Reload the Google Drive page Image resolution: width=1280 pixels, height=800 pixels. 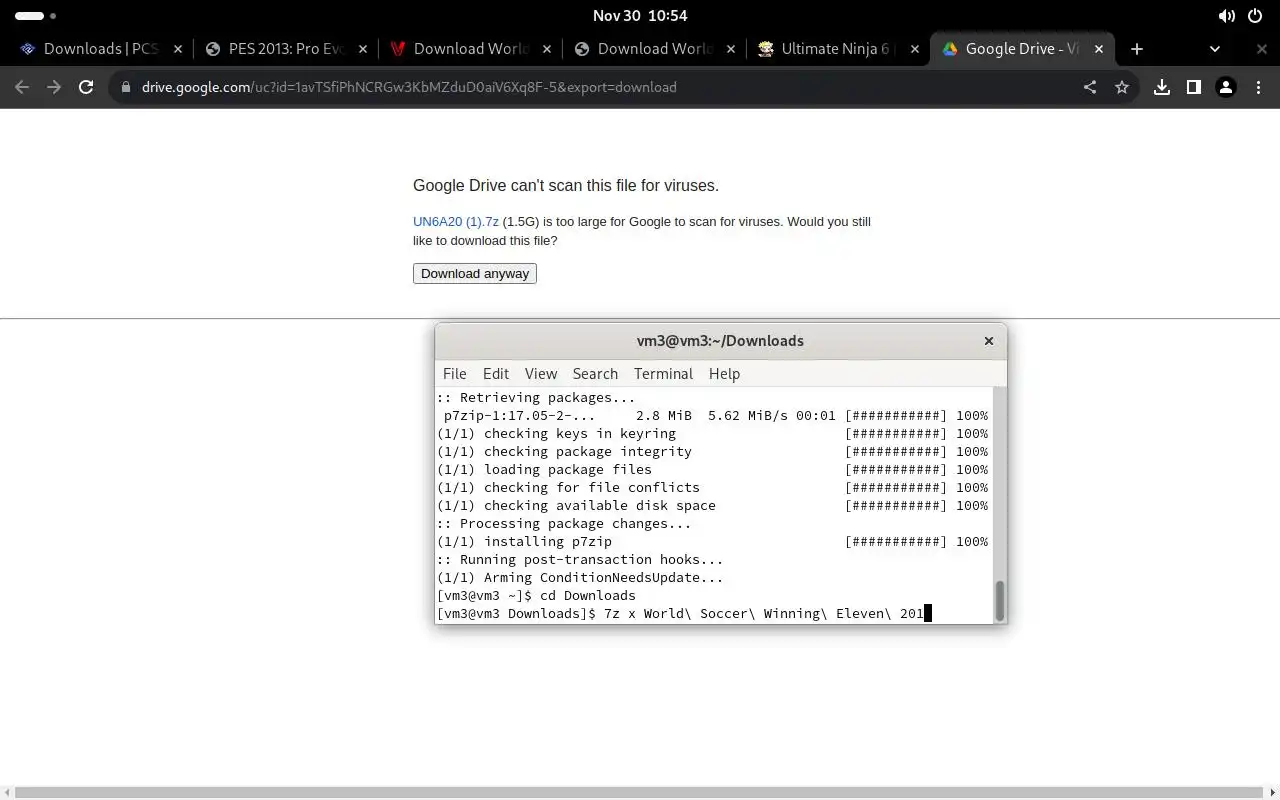86,87
